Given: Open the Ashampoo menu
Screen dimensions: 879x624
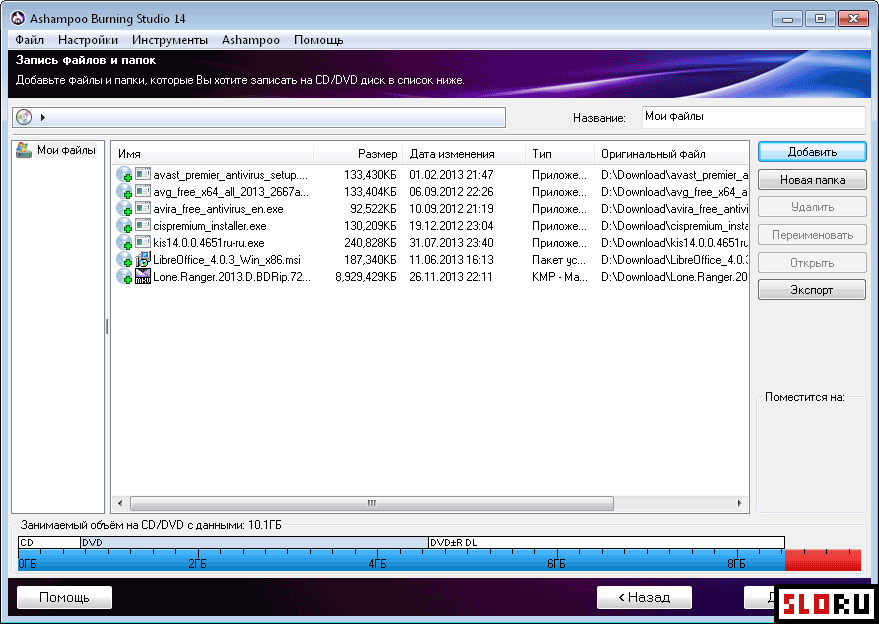Looking at the screenshot, I should (251, 40).
